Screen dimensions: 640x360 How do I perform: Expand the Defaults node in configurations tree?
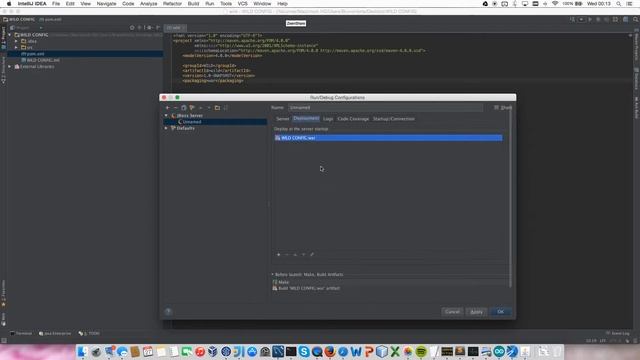(166, 129)
